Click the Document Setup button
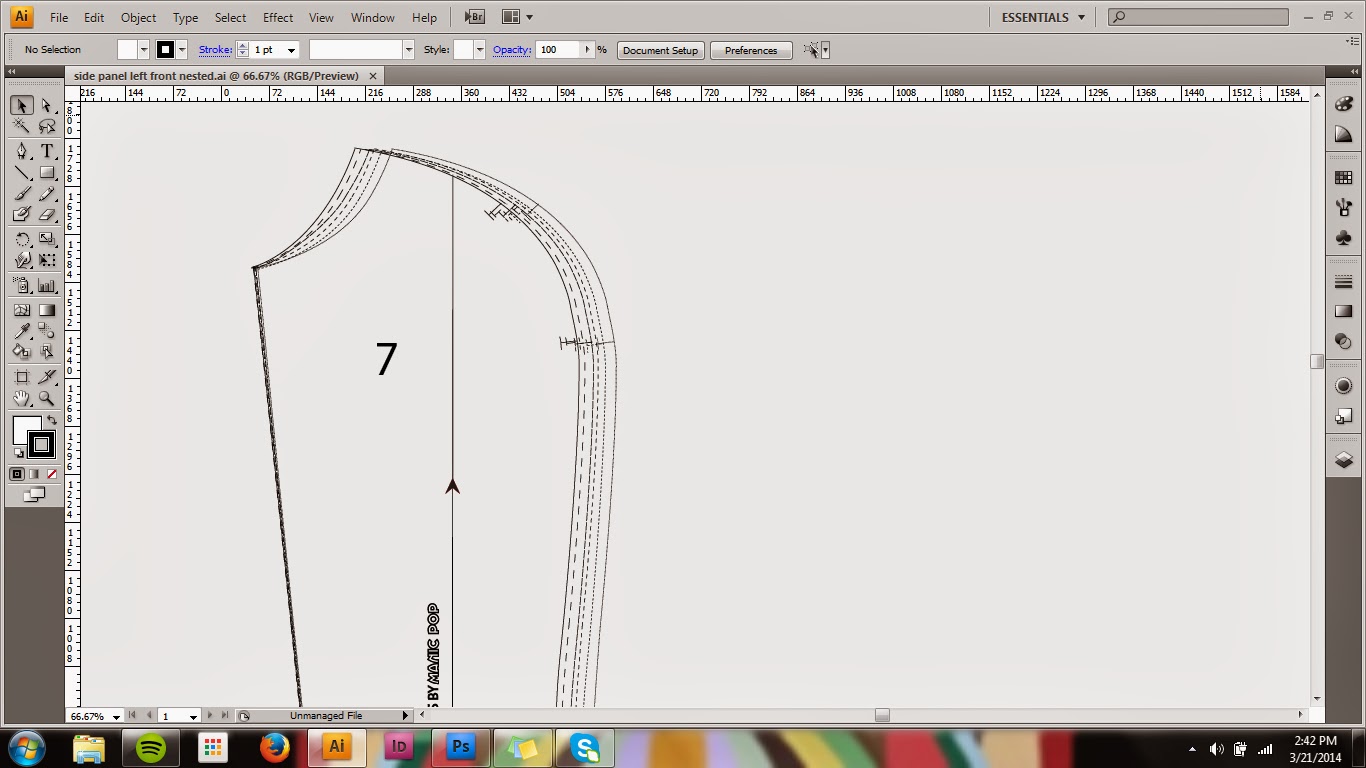This screenshot has width=1366, height=768. click(660, 50)
